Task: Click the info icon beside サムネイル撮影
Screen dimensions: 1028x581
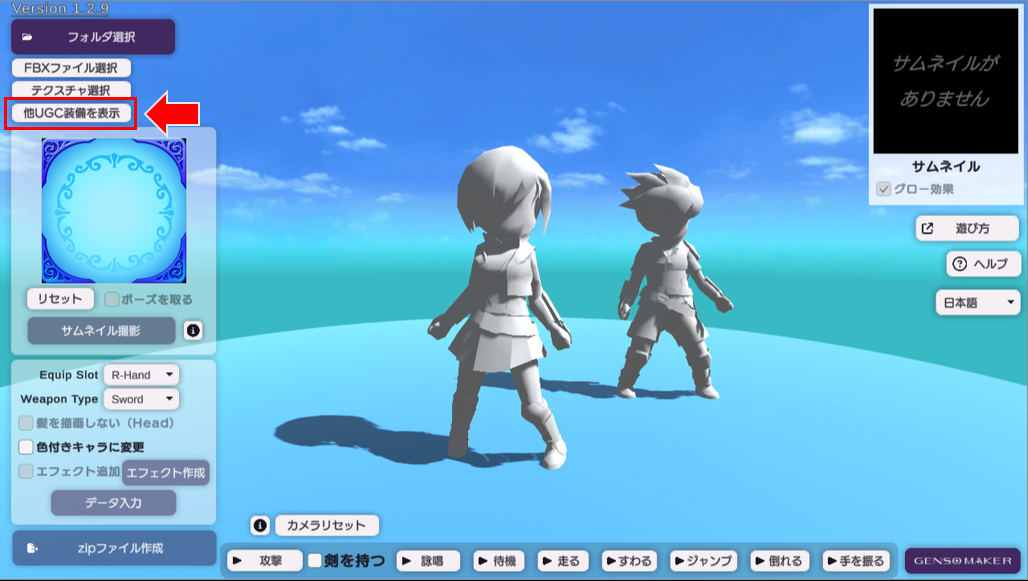Action: click(x=193, y=330)
